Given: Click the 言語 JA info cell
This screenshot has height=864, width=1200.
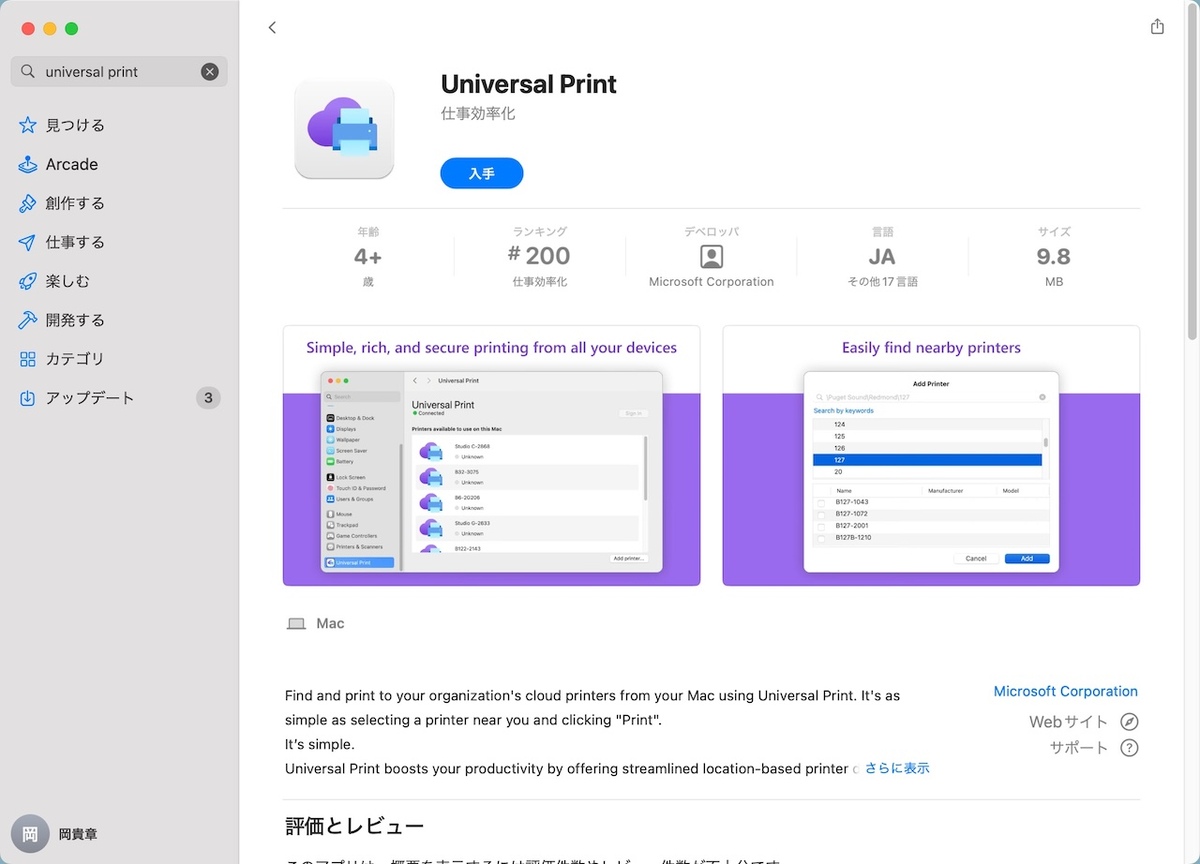Looking at the screenshot, I should click(x=882, y=257).
